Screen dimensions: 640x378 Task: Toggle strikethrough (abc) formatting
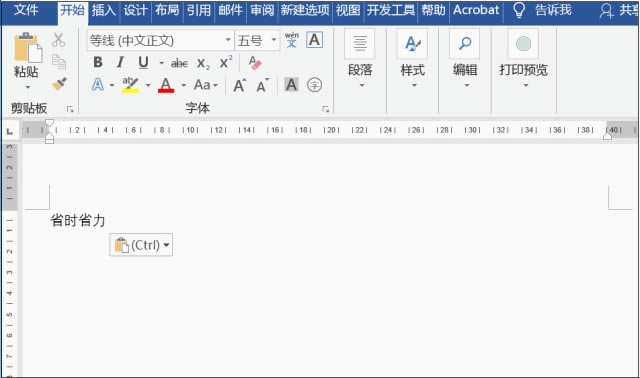click(x=179, y=63)
